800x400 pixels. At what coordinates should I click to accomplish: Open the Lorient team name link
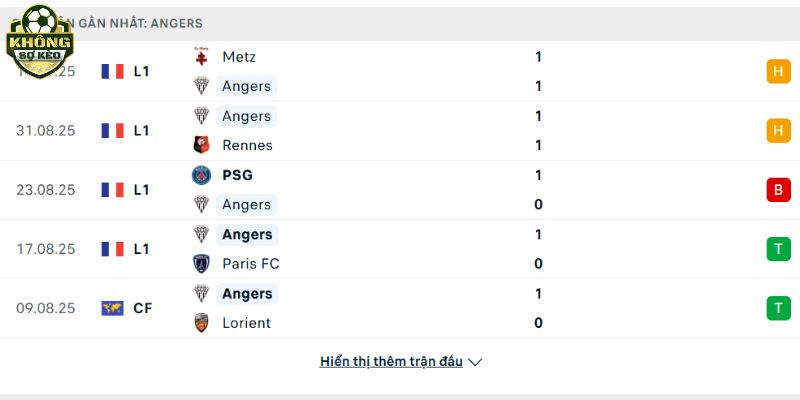[246, 323]
